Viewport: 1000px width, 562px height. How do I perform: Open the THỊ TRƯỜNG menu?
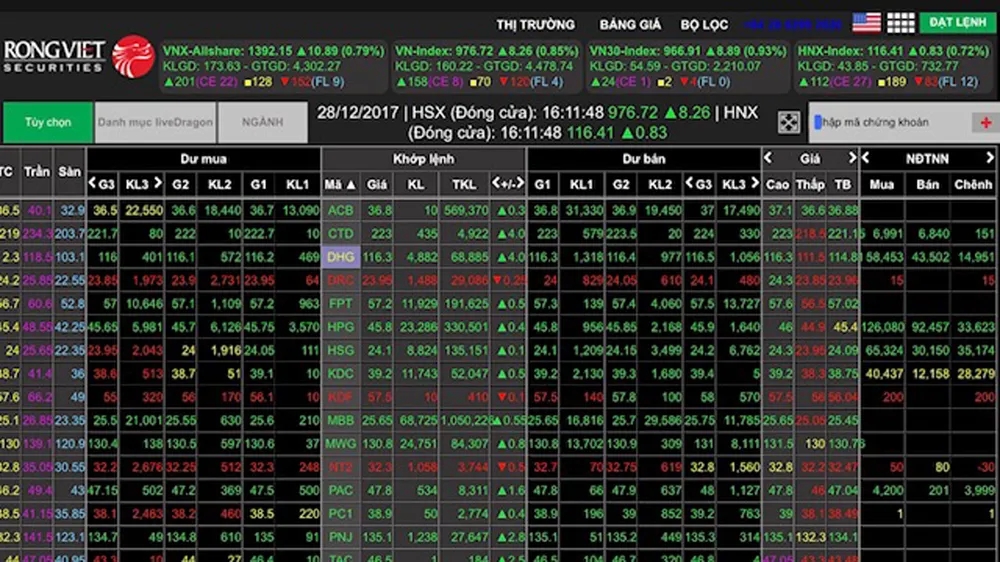536,24
